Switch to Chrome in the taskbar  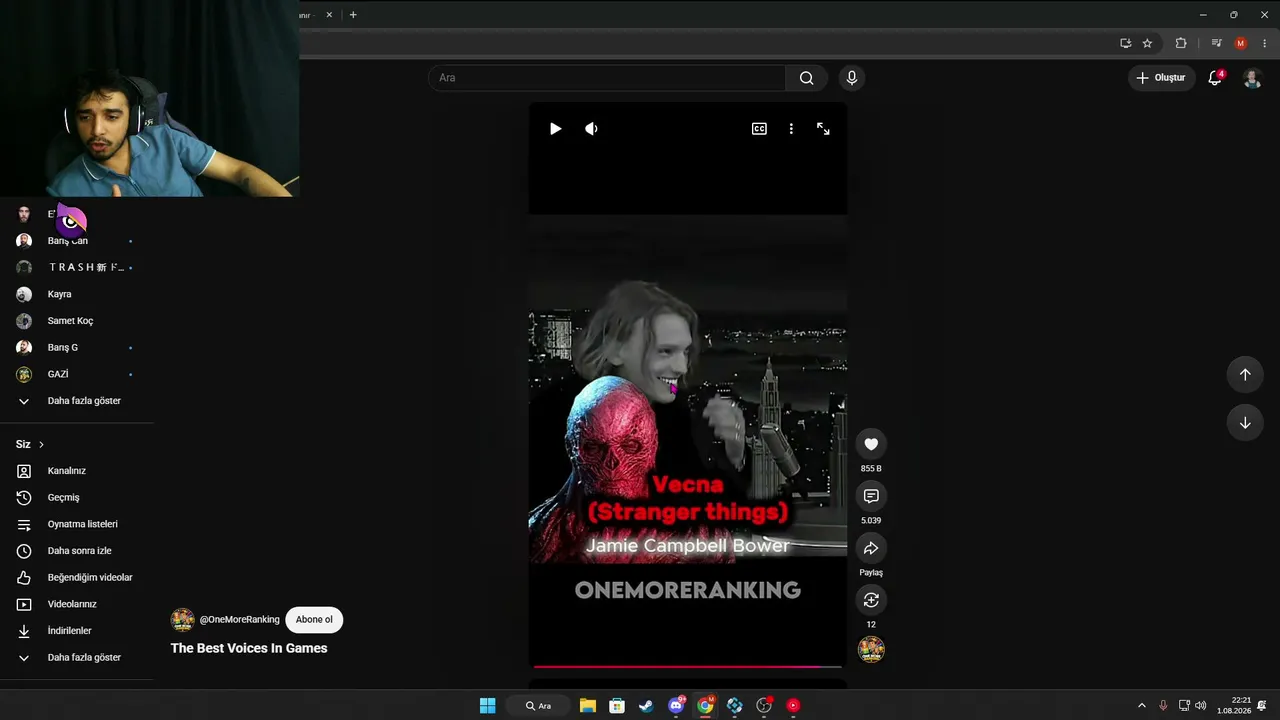click(705, 706)
